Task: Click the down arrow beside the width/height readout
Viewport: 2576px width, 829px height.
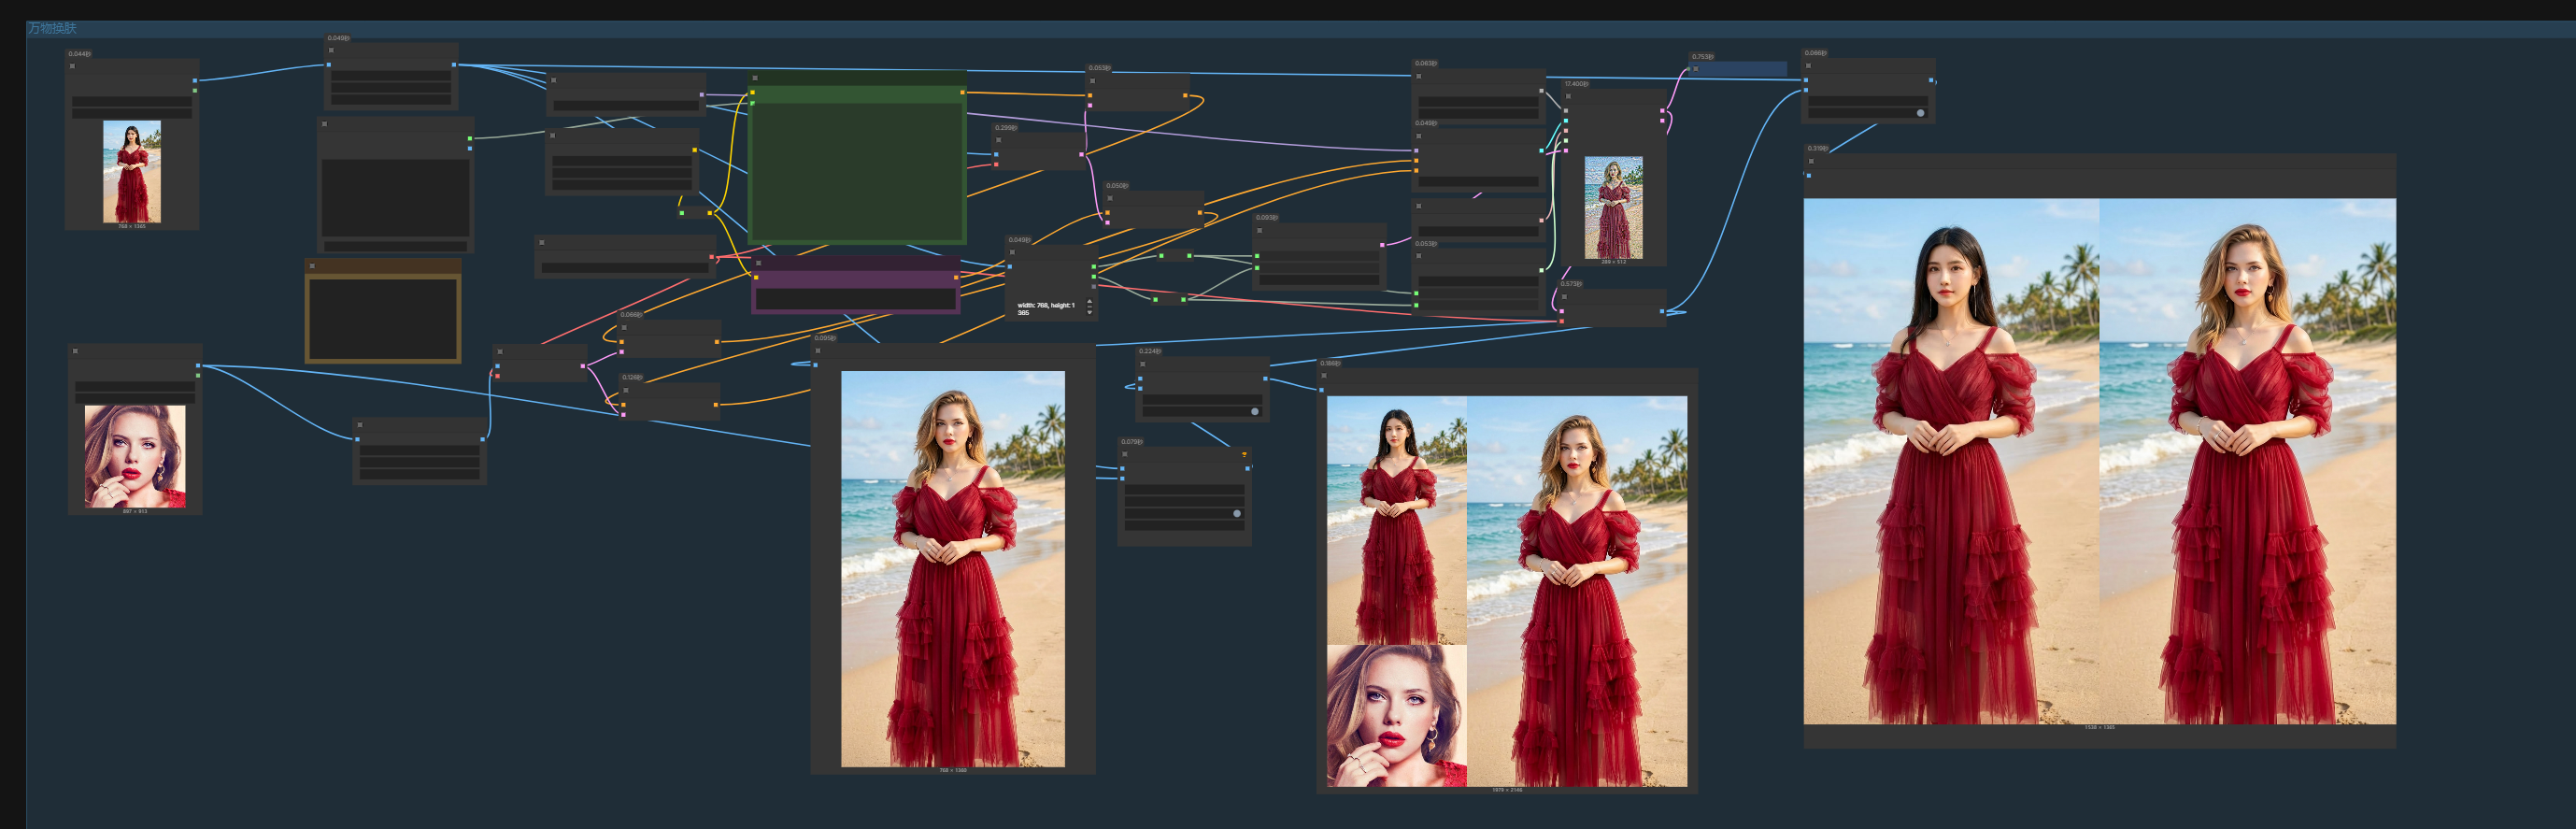Action: [x=1089, y=313]
